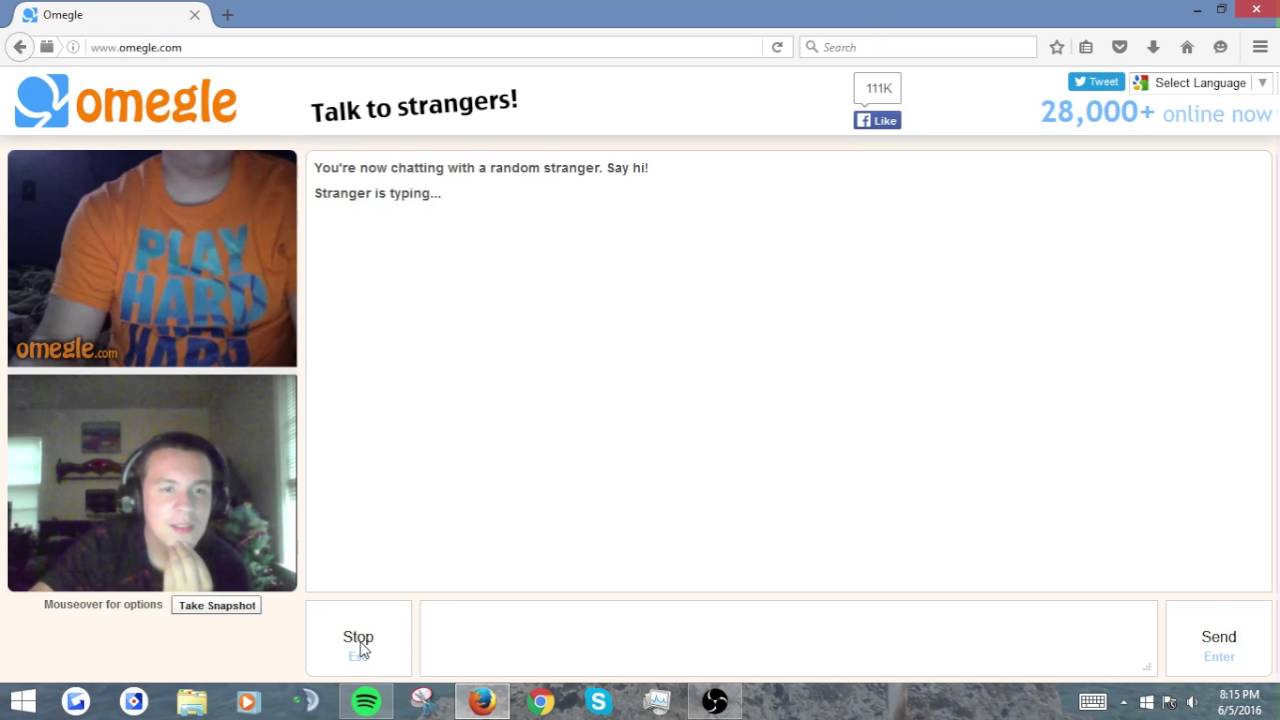Screen dimensions: 1280x720
Task: Open the bookmarks list icon
Action: (1086, 47)
